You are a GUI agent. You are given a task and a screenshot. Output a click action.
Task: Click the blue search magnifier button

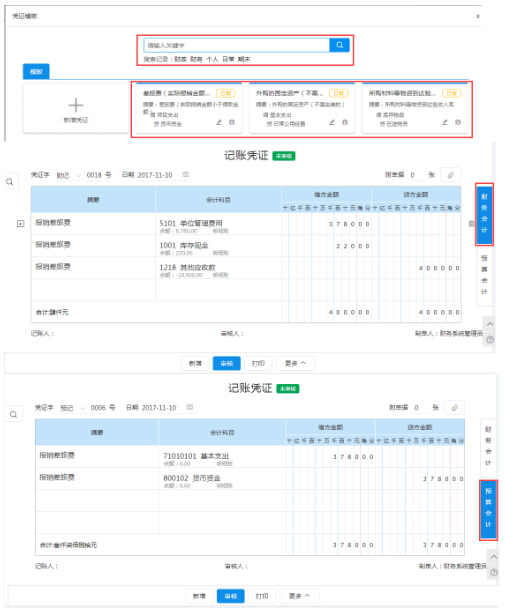pyautogui.click(x=340, y=45)
